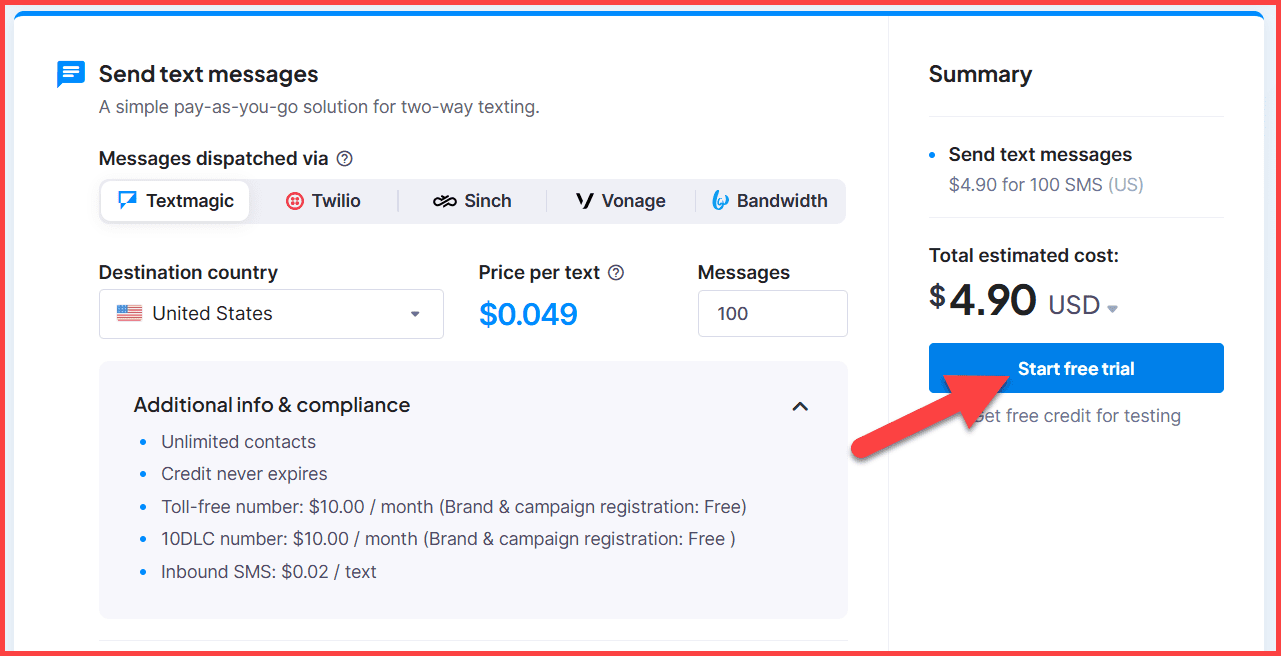The image size is (1281, 656).
Task: Open the Messages dispatched via help tooltip
Action: (344, 158)
